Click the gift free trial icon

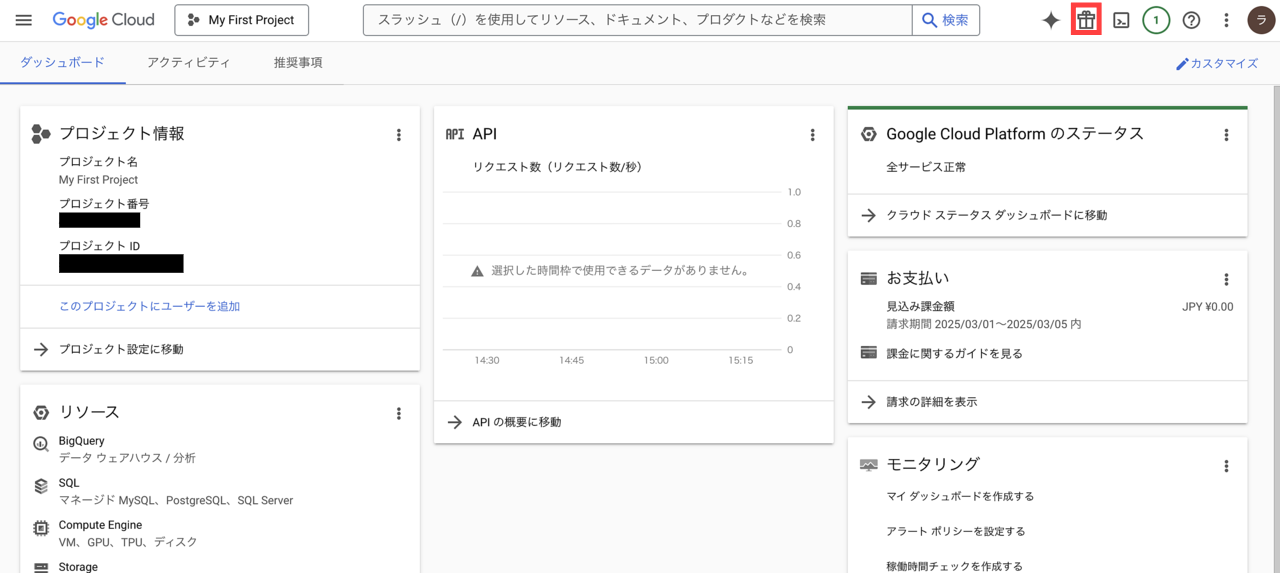click(x=1086, y=20)
